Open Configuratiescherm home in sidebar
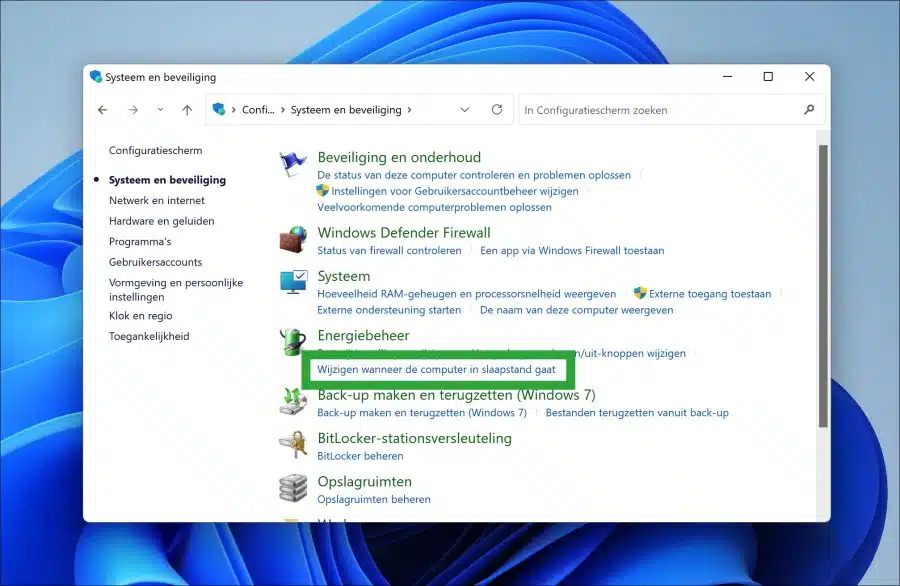The image size is (900, 586). 156,150
